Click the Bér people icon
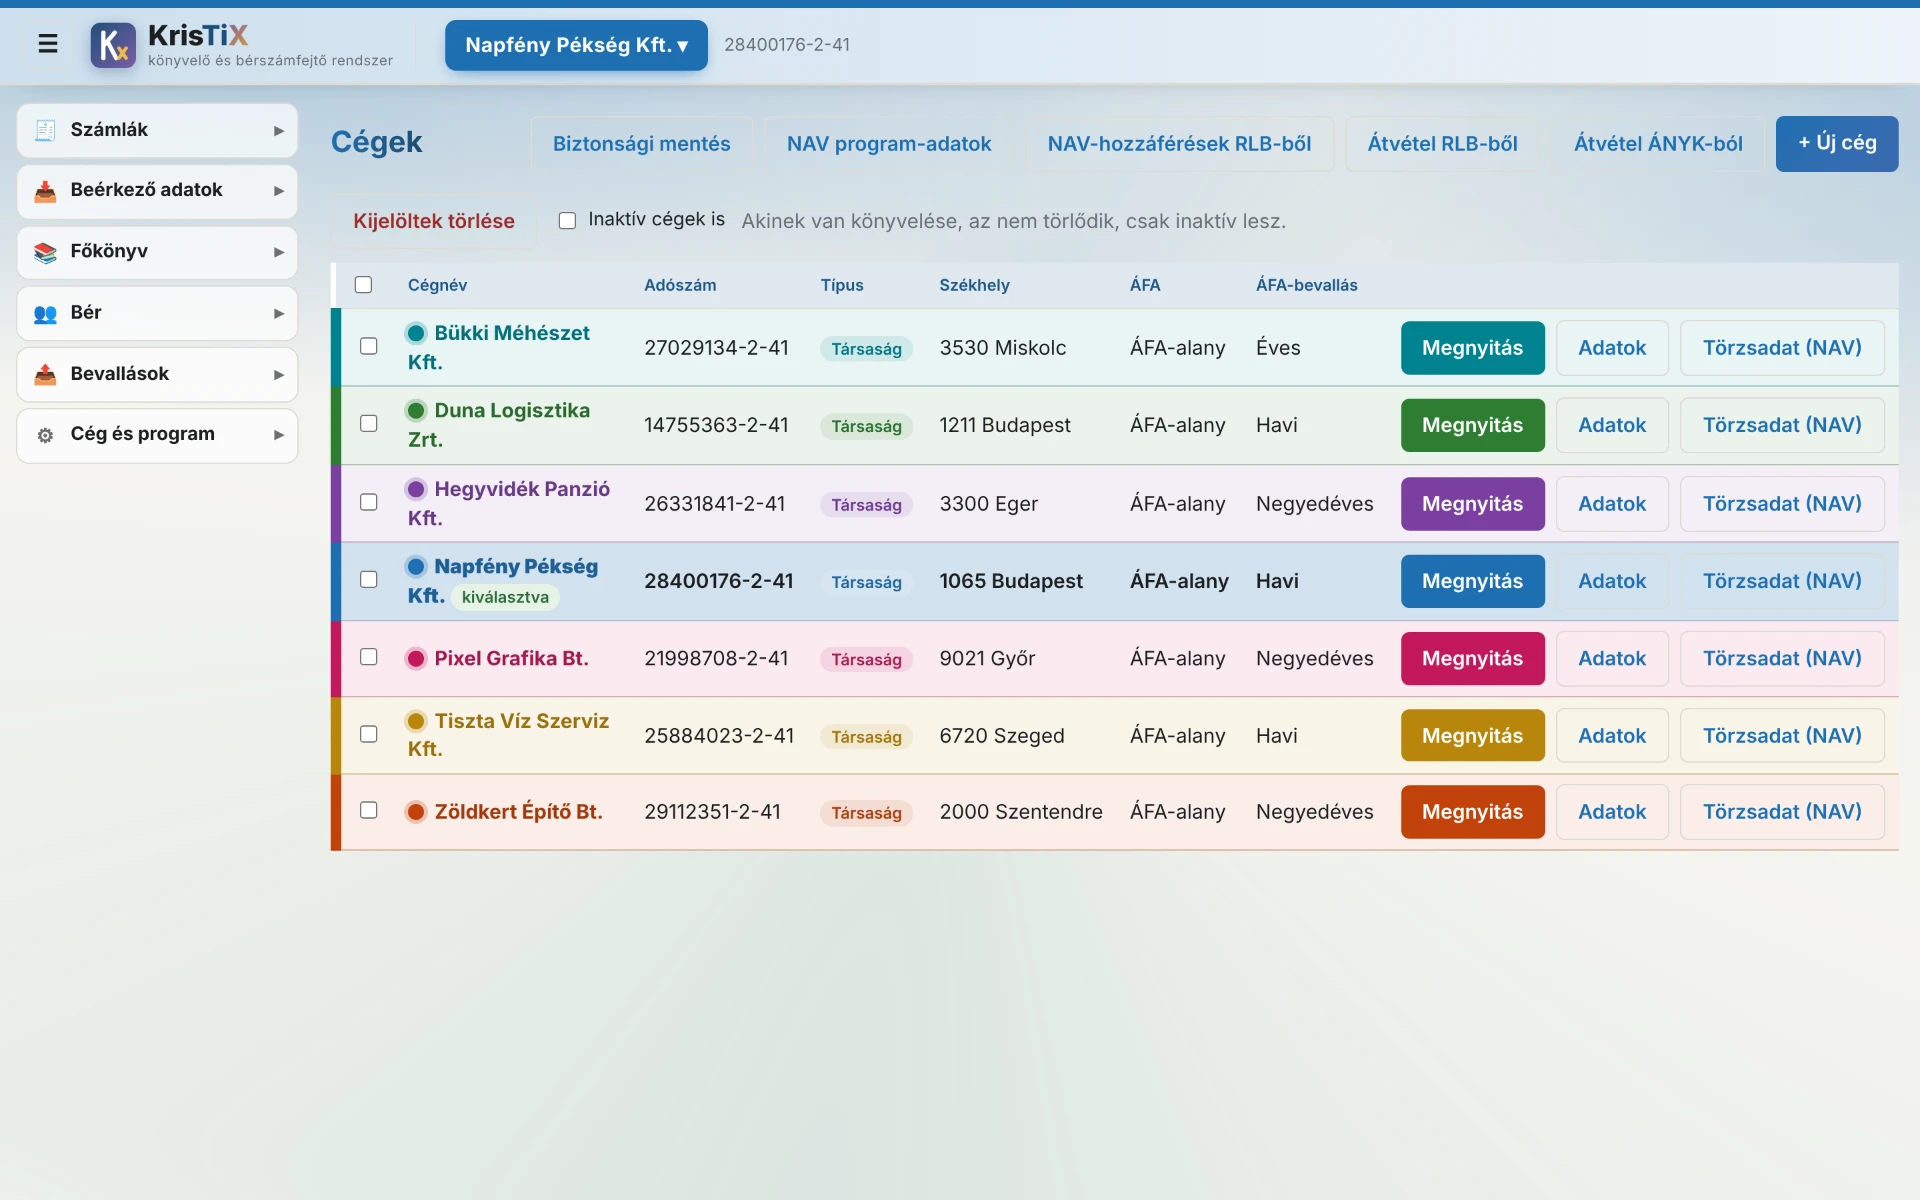The image size is (1920, 1200). (45, 313)
